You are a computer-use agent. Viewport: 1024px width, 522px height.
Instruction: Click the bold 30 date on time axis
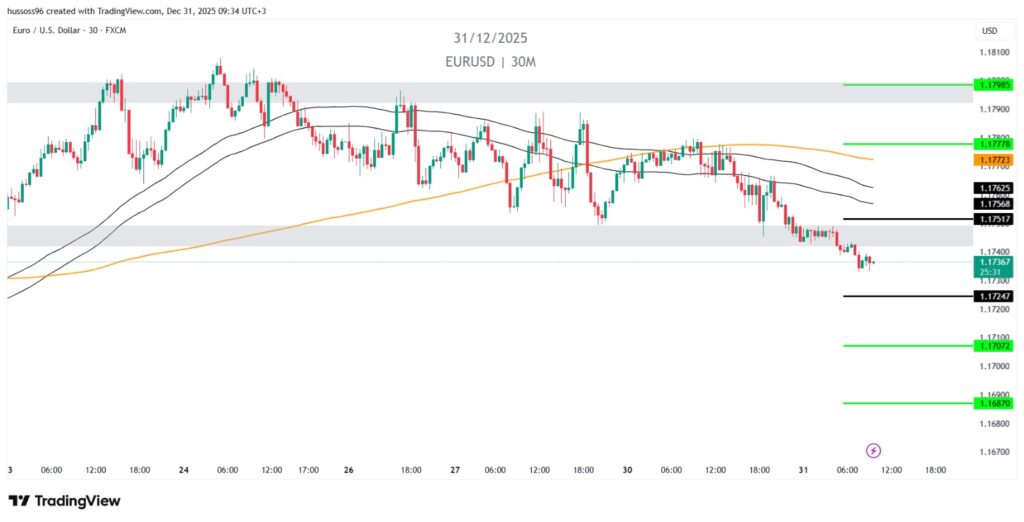click(628, 469)
